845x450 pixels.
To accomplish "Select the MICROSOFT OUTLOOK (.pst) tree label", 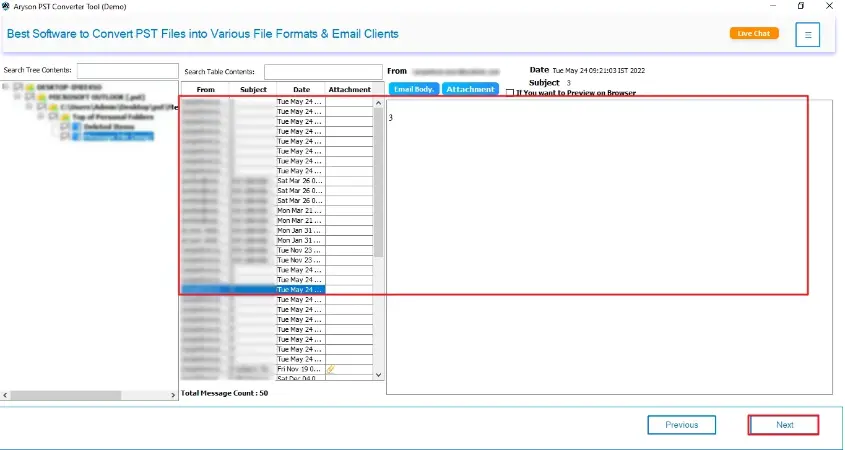I will click(x=96, y=97).
